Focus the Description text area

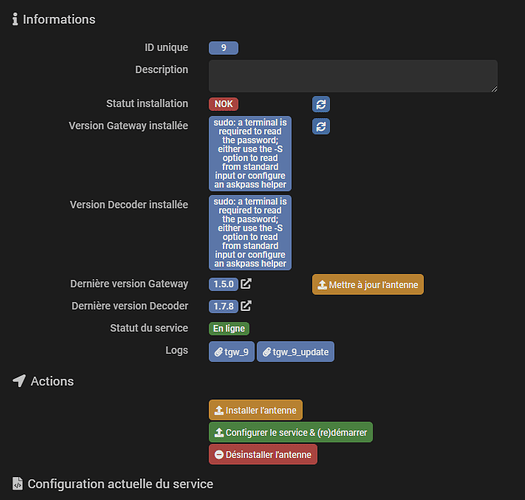pyautogui.click(x=353, y=76)
